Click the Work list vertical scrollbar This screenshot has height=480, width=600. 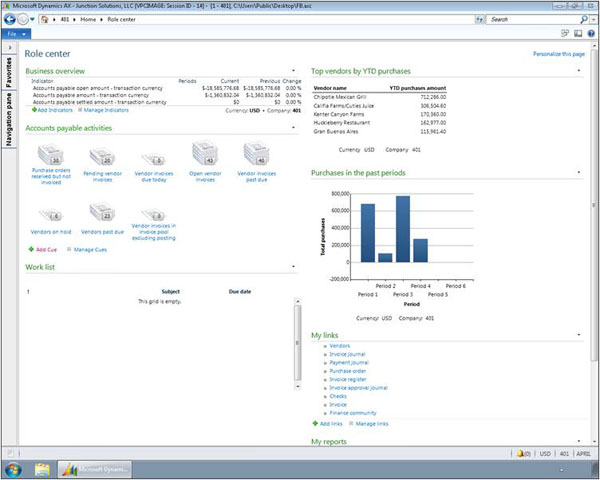coord(297,343)
